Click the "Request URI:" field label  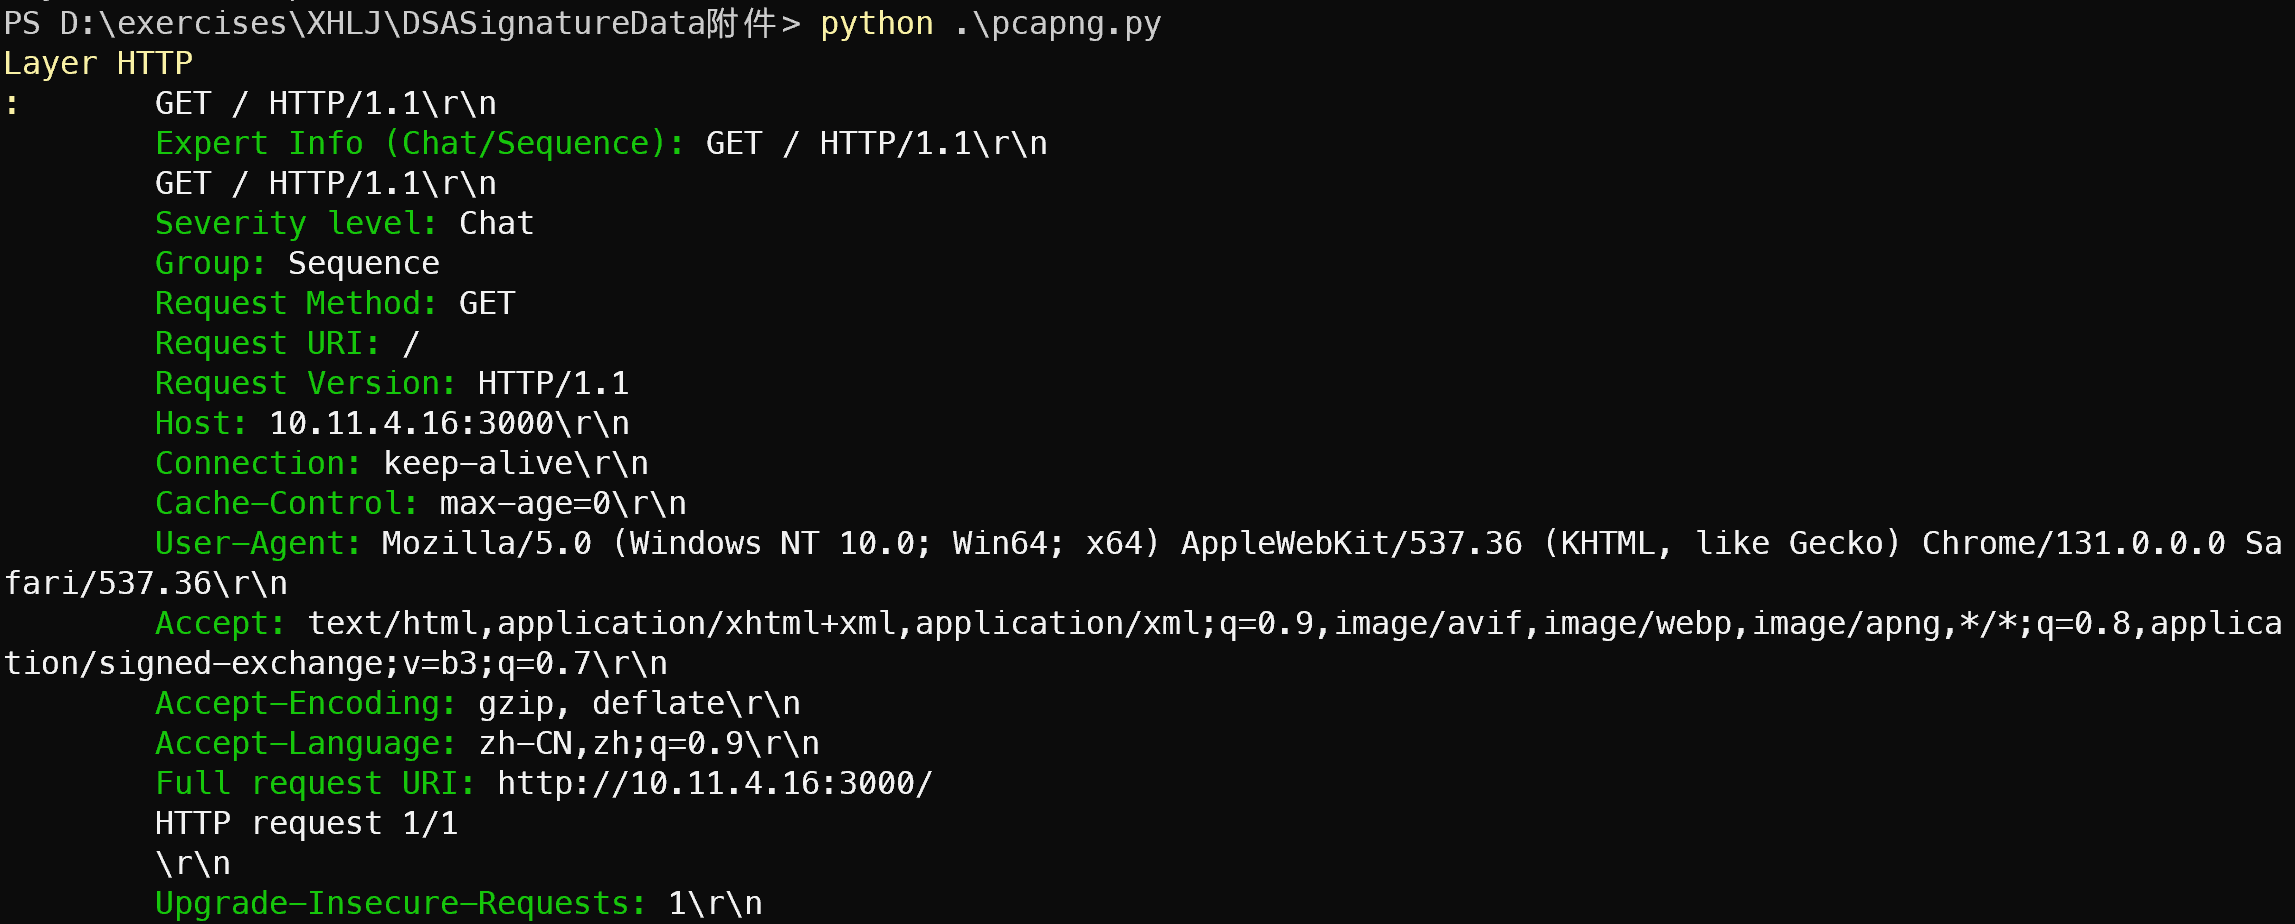point(268,343)
